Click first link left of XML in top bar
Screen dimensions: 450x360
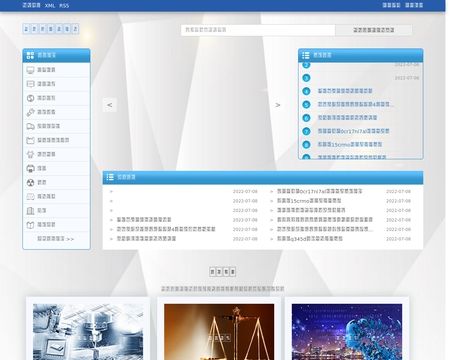coord(31,5)
